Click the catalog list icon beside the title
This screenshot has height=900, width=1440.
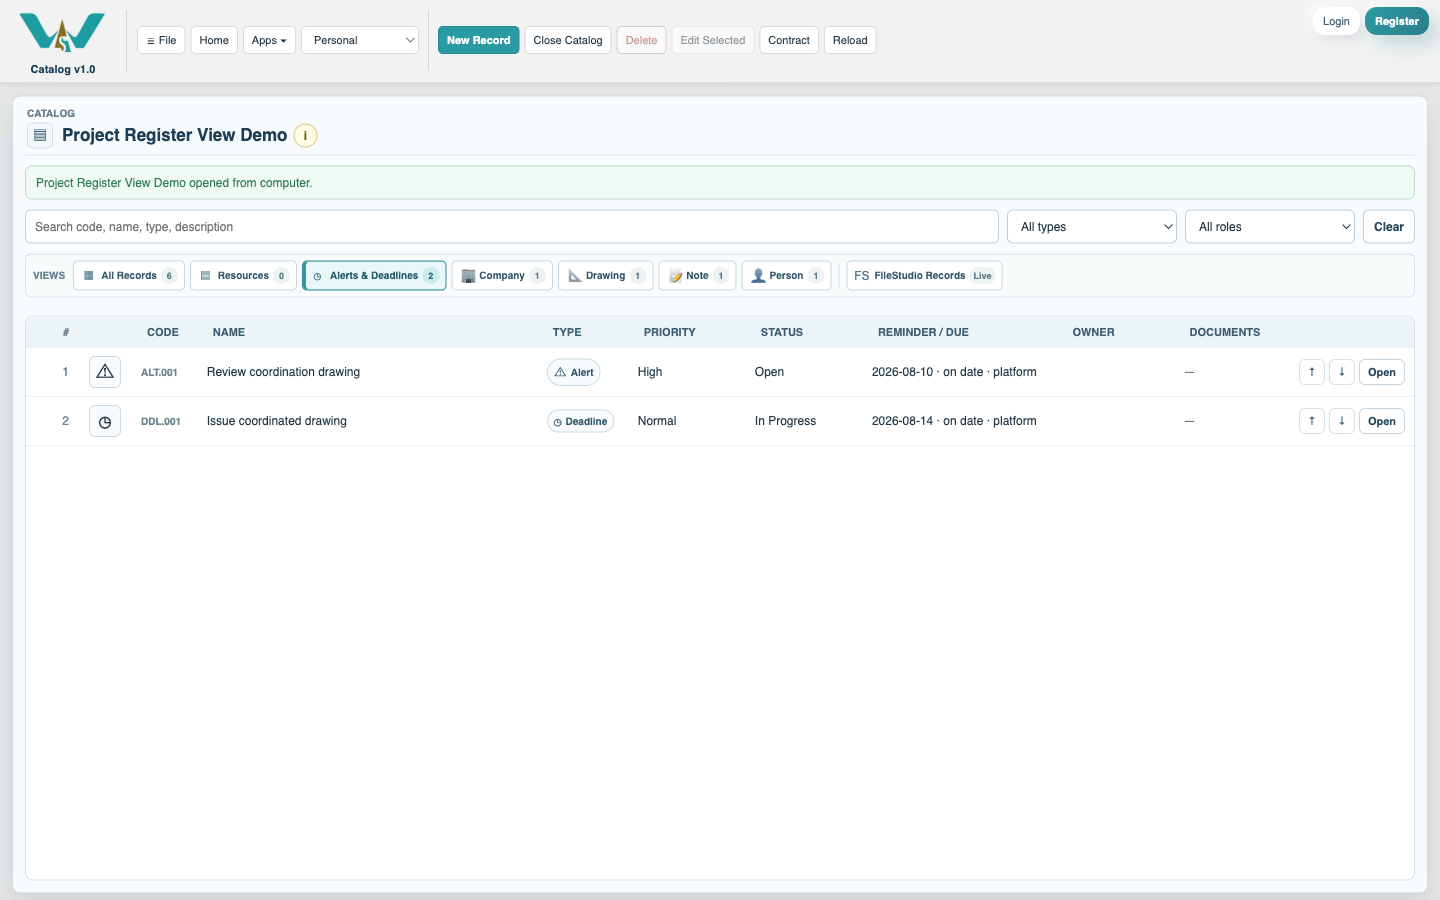point(40,135)
